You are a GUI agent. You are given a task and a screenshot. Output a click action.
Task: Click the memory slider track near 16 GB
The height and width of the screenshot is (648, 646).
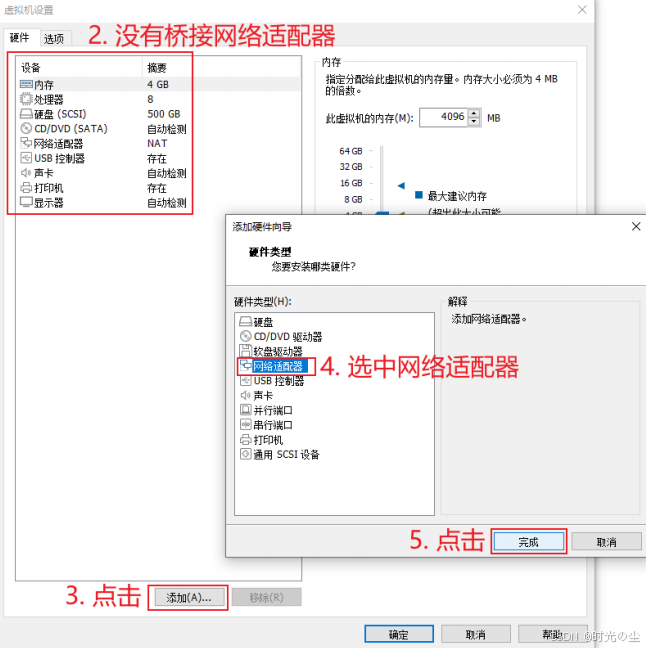[381, 183]
